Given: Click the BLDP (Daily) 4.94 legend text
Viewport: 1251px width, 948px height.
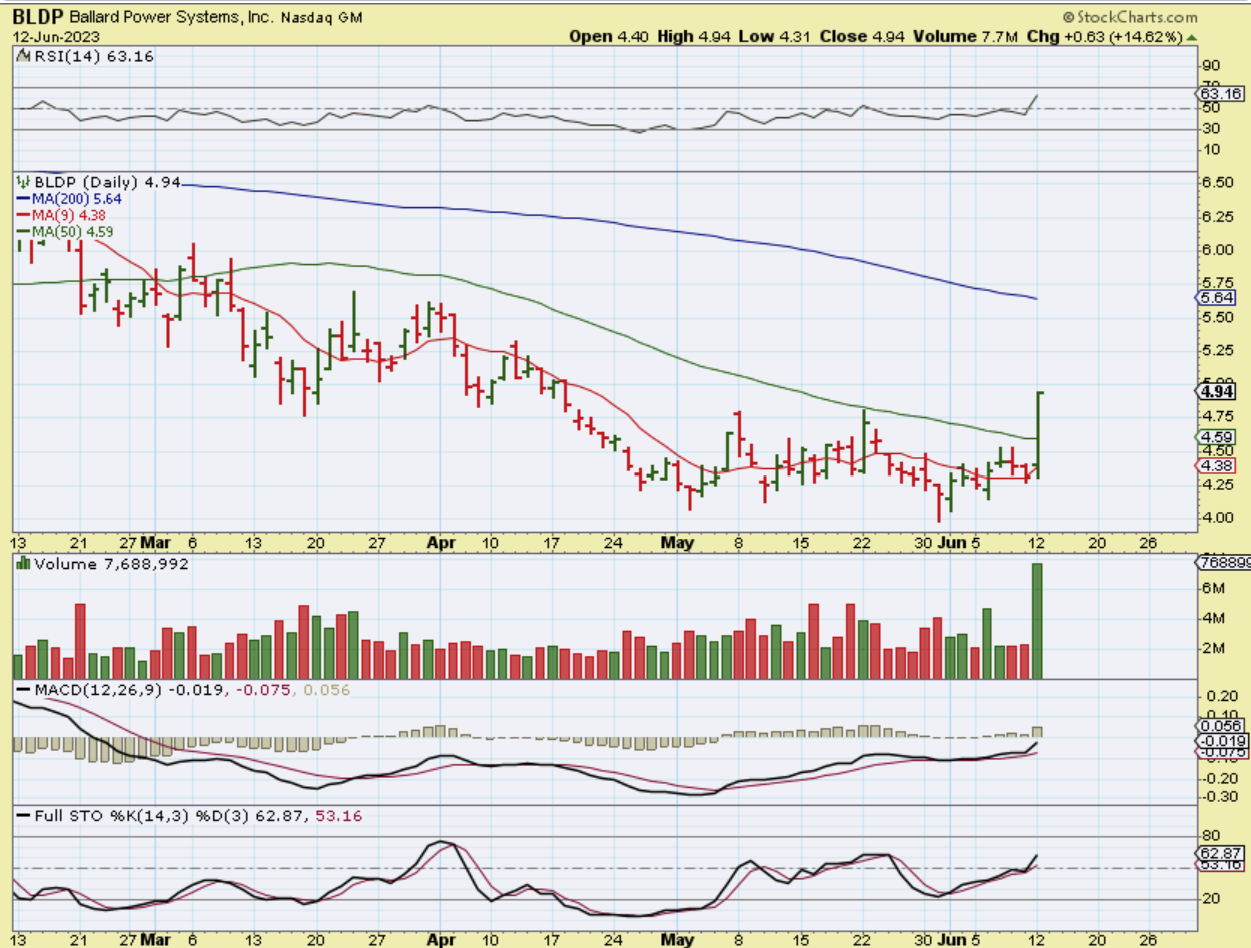Looking at the screenshot, I should point(107,183).
